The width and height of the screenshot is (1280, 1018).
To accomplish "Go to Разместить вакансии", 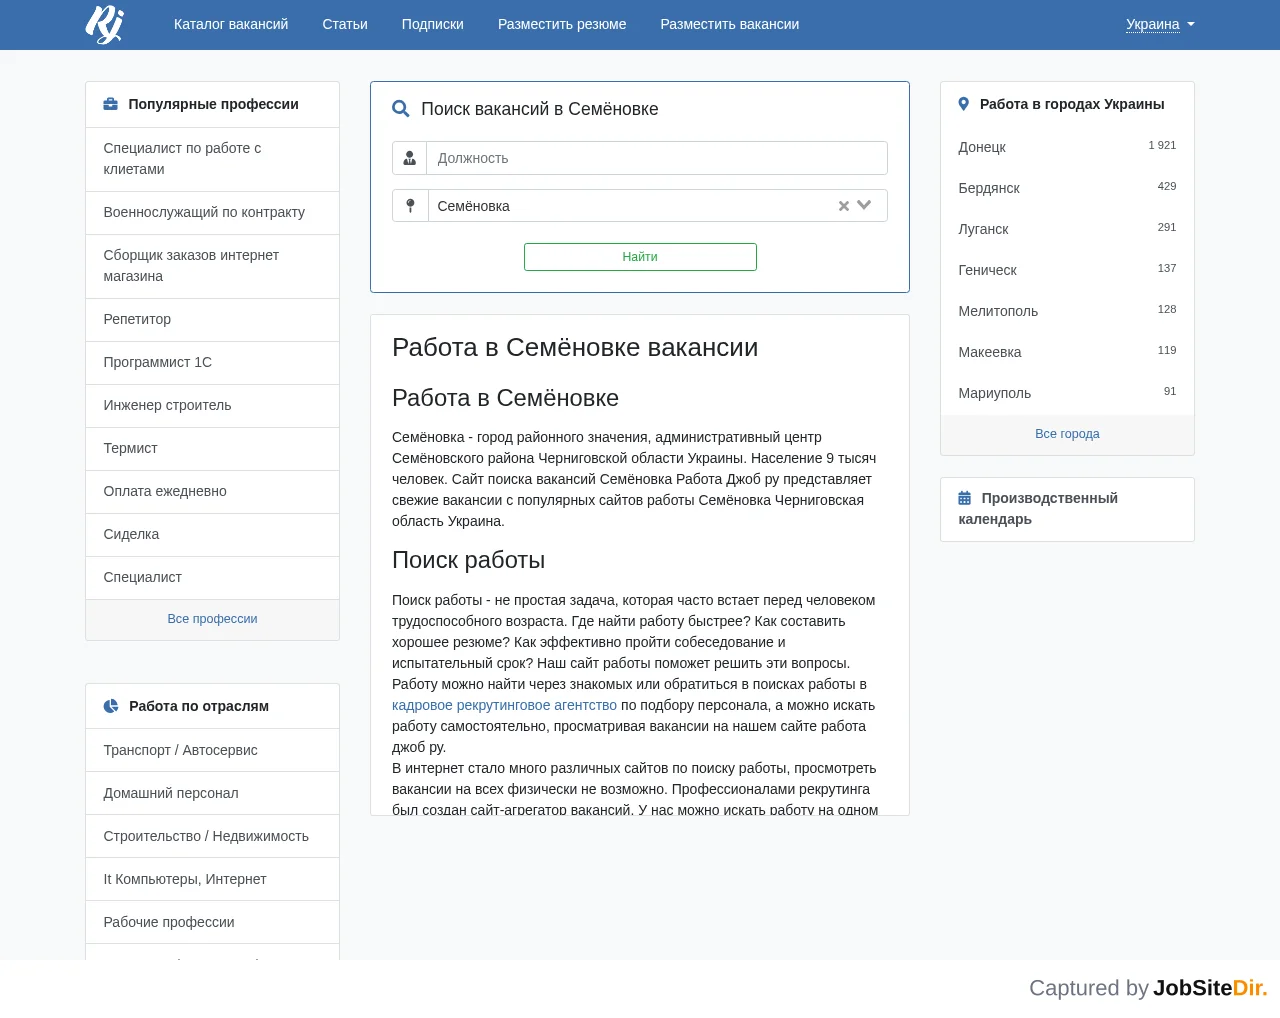I will coord(730,24).
